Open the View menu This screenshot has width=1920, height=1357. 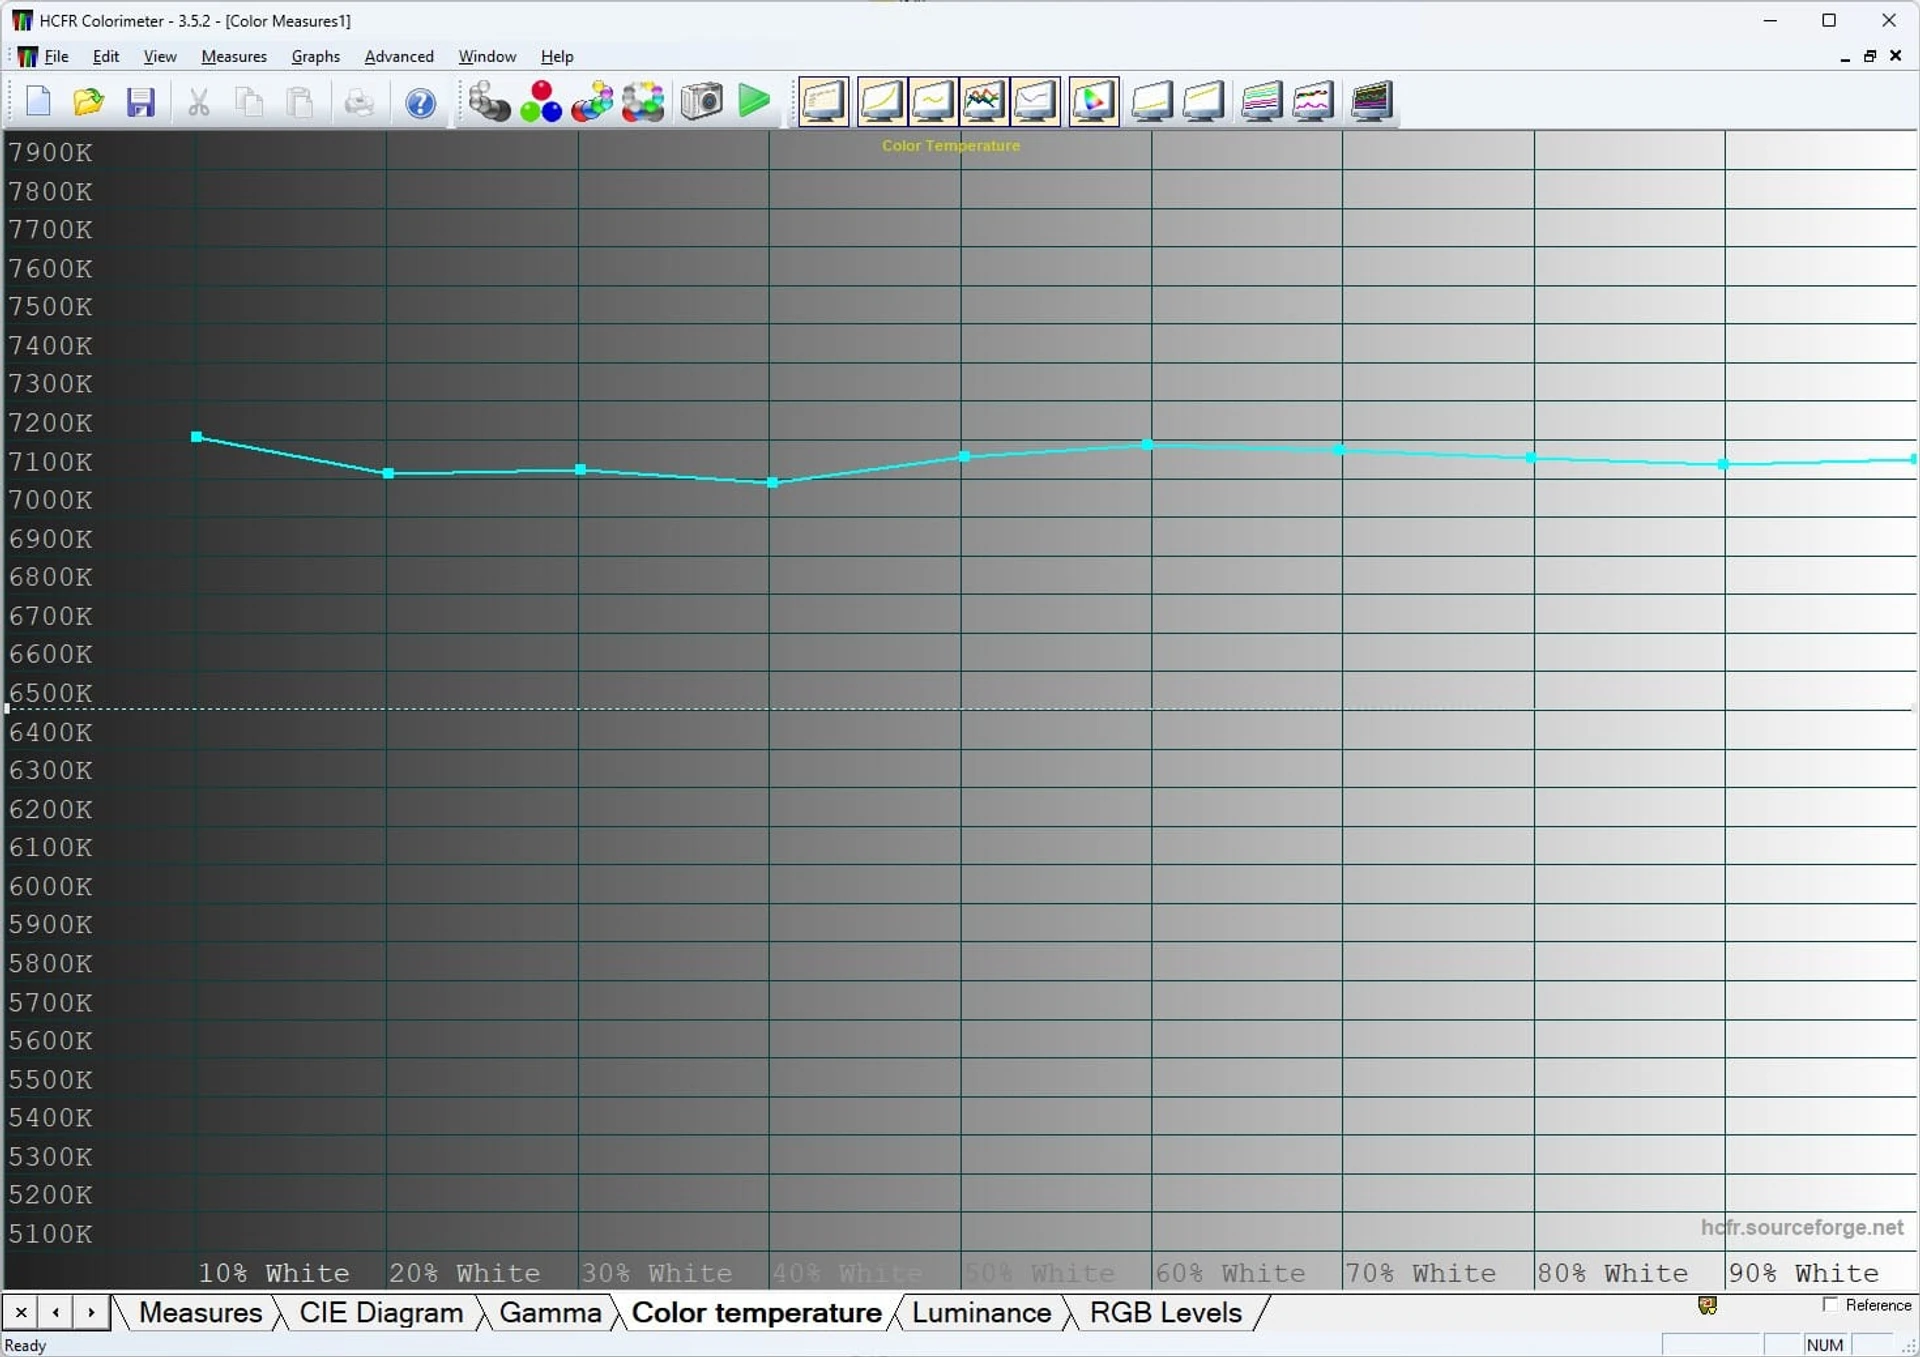(x=160, y=56)
